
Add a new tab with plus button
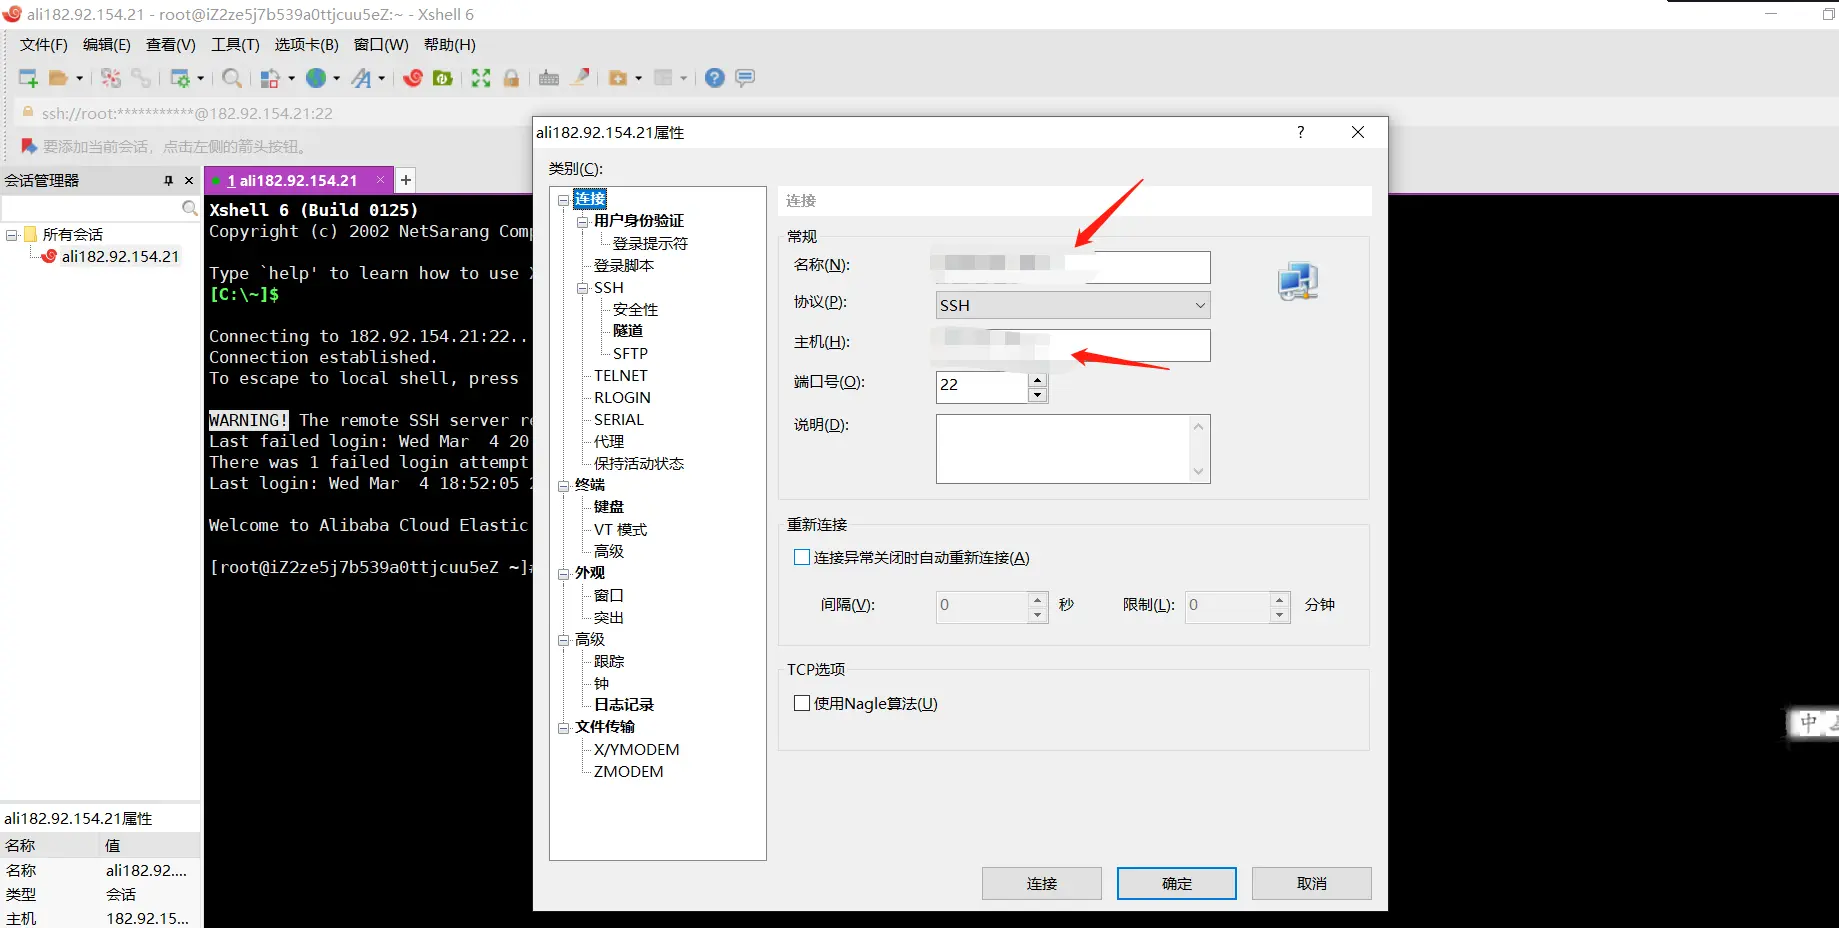(406, 180)
